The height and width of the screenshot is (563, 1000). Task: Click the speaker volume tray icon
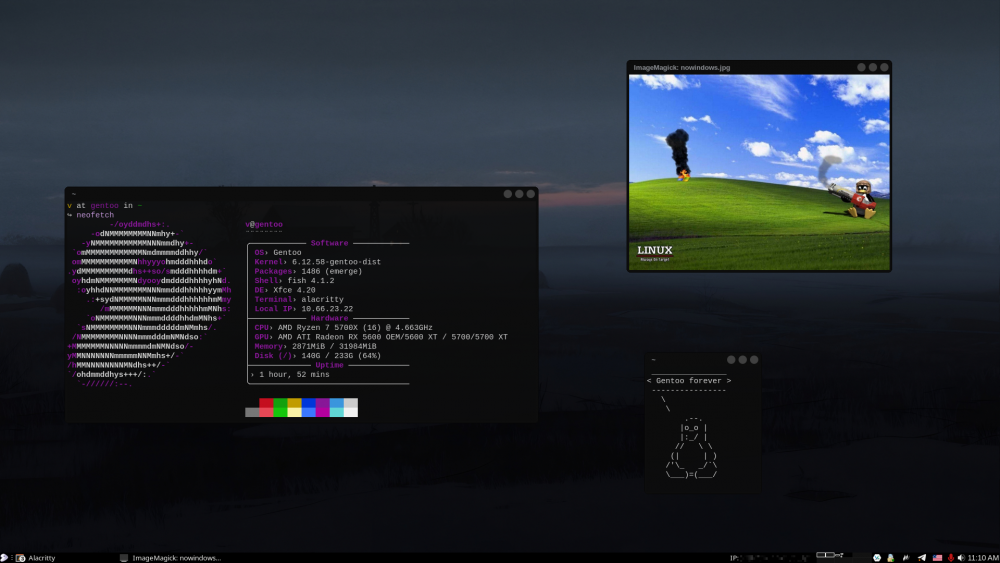pos(961,557)
